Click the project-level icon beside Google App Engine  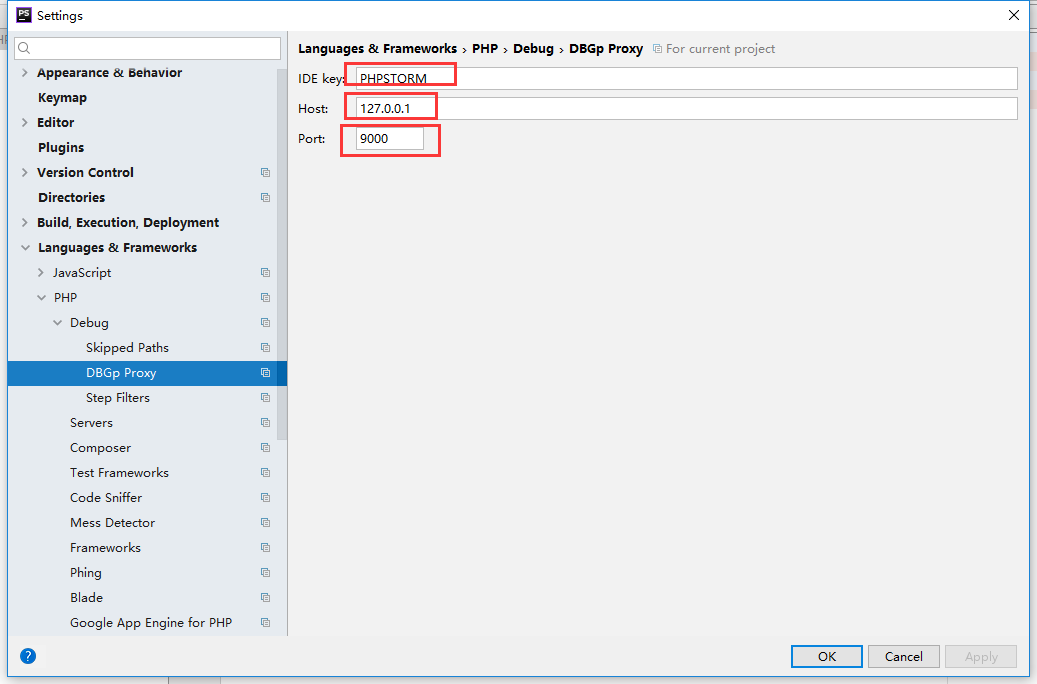pyautogui.click(x=265, y=622)
